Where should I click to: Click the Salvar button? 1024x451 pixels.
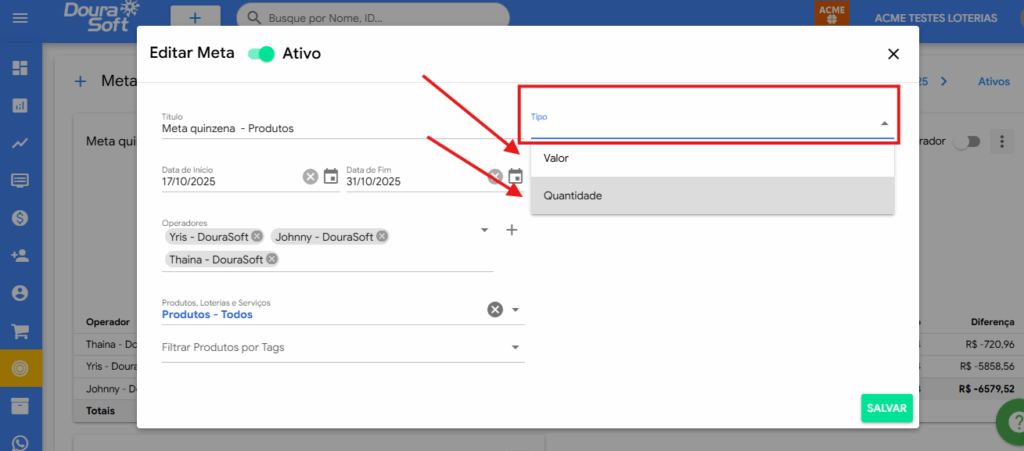(x=886, y=408)
